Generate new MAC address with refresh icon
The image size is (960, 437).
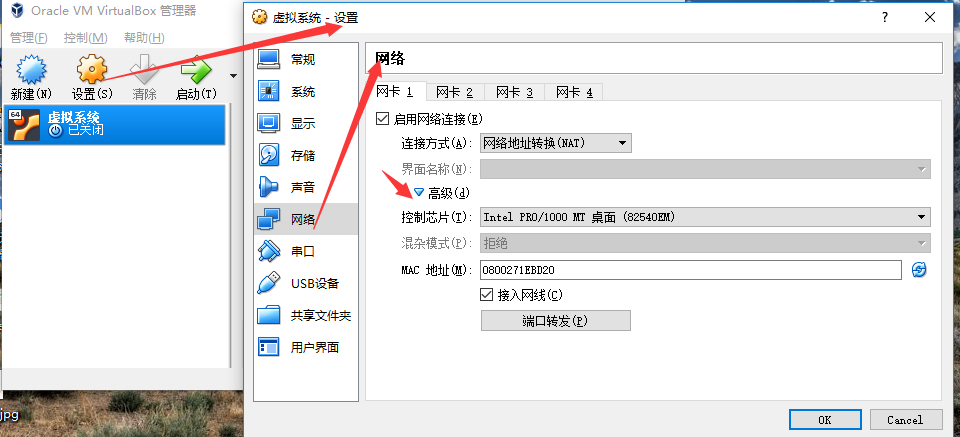click(x=918, y=269)
